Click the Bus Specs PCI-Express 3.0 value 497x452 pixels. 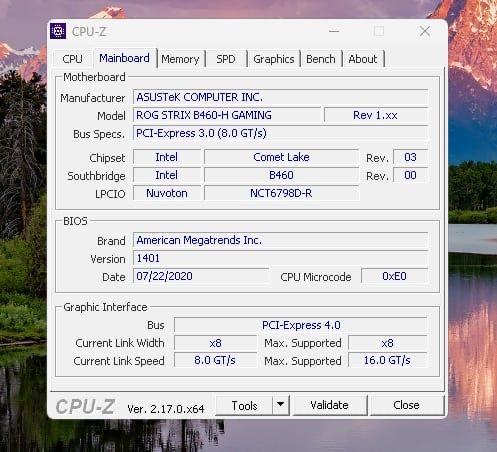(280, 133)
